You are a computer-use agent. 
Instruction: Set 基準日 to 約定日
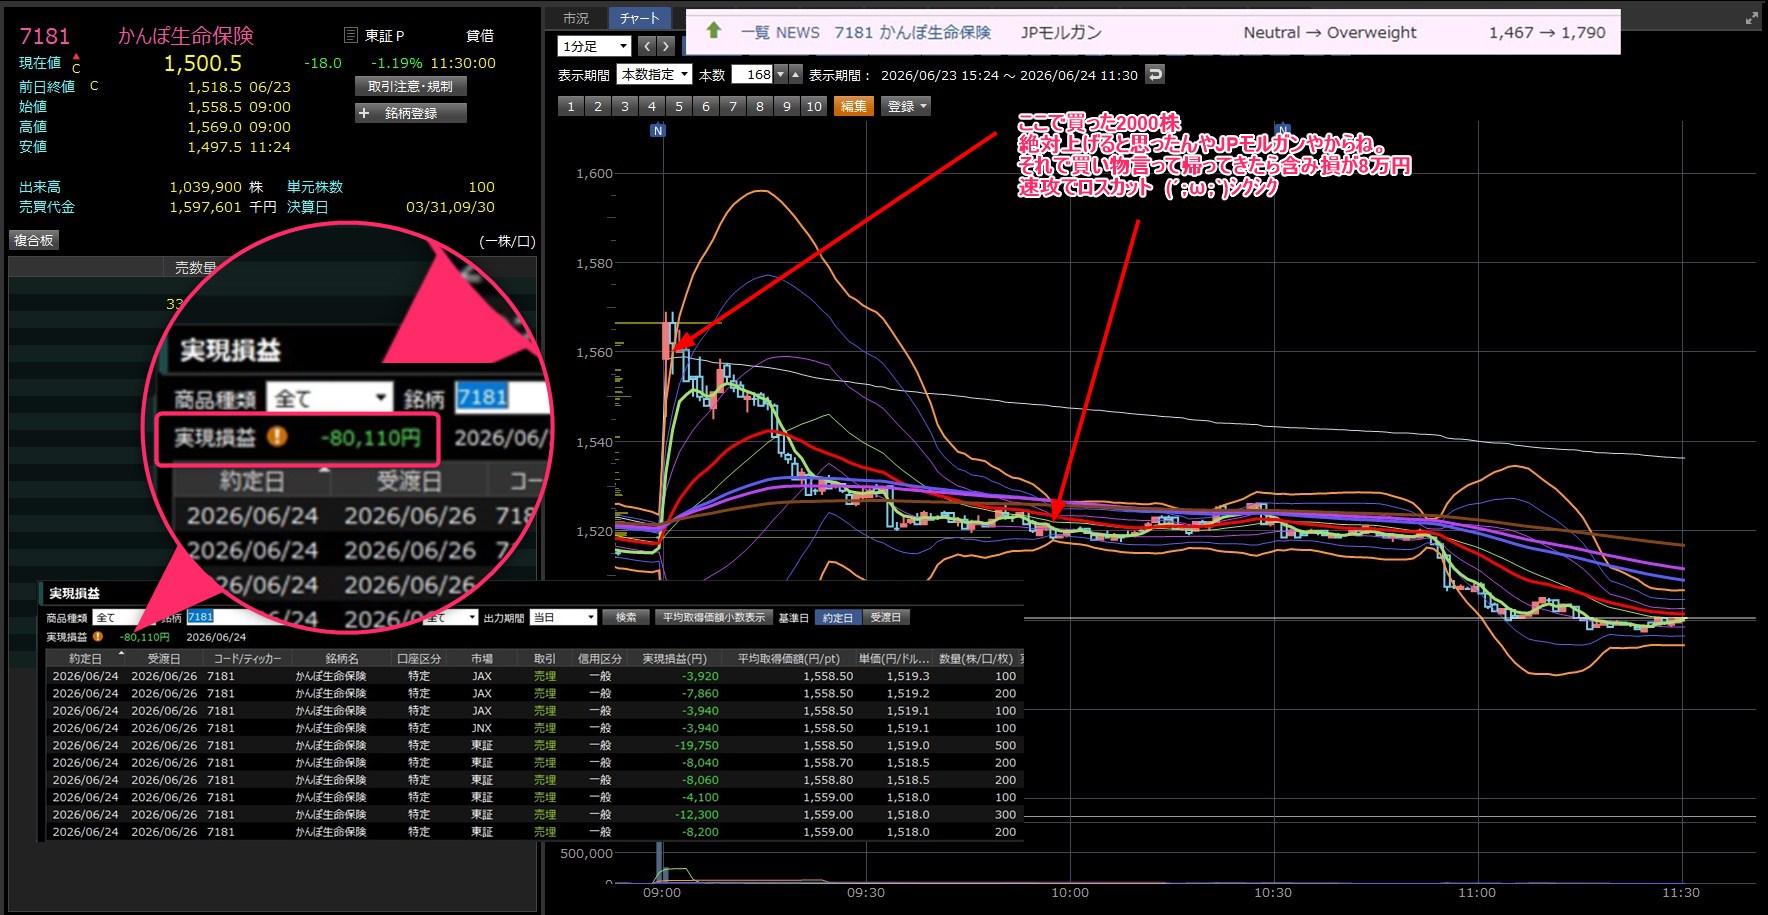[837, 617]
